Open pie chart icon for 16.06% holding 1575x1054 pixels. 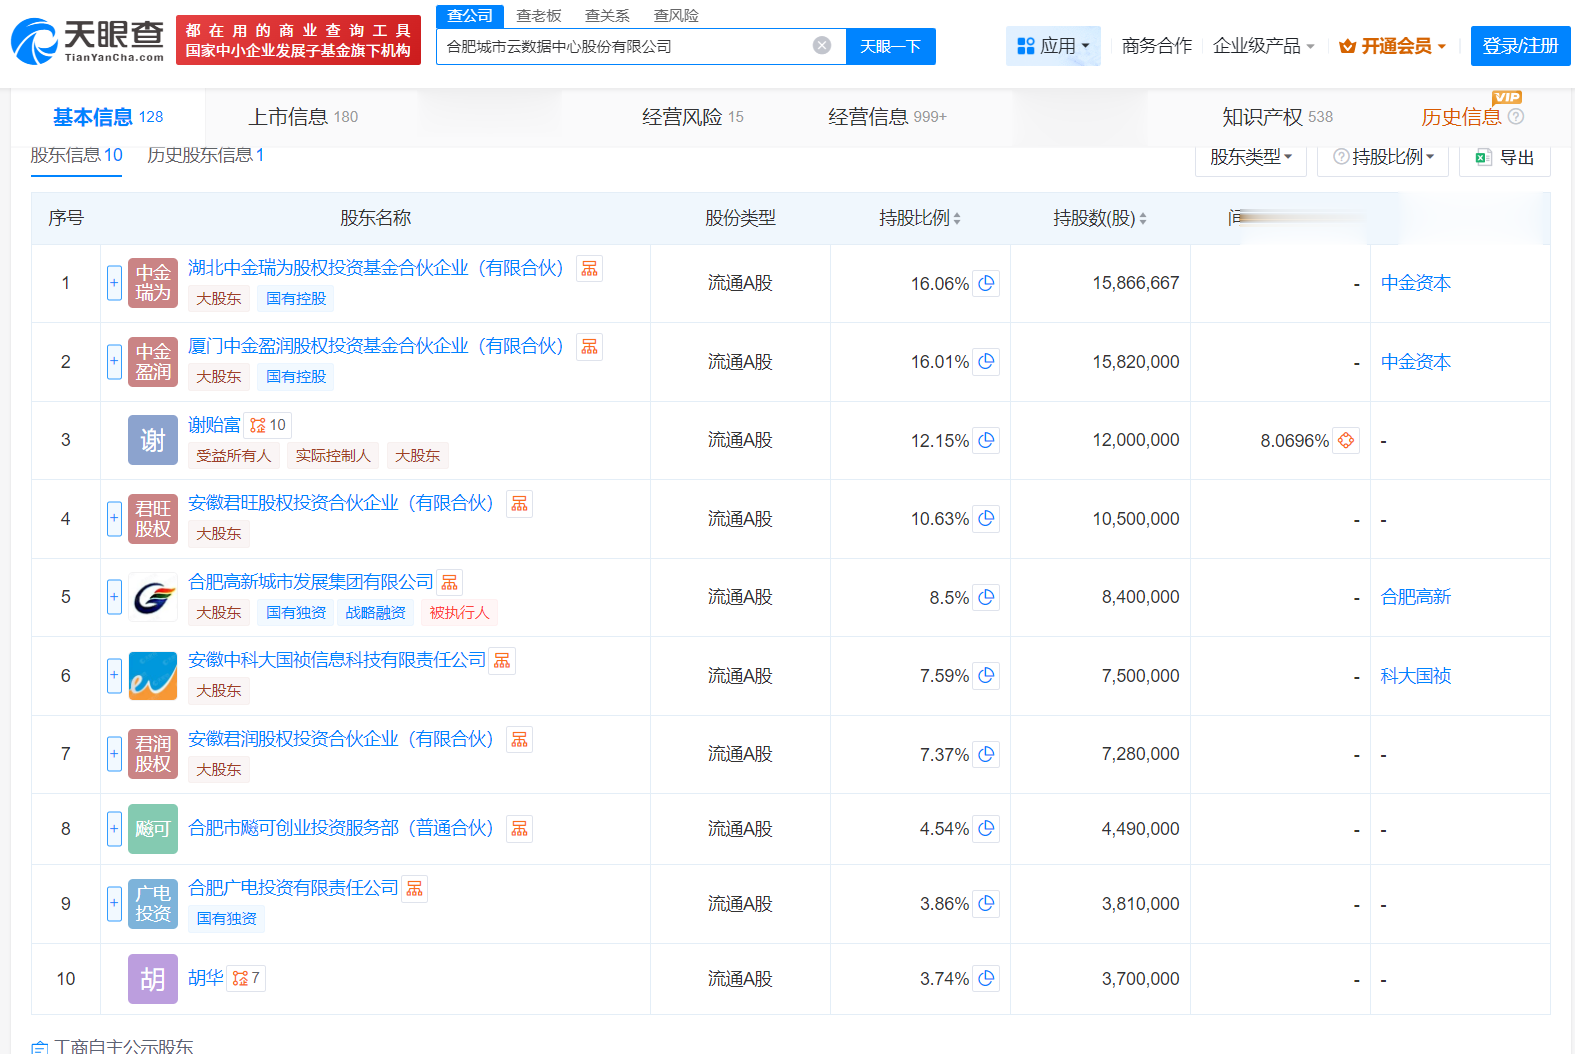[x=986, y=283]
